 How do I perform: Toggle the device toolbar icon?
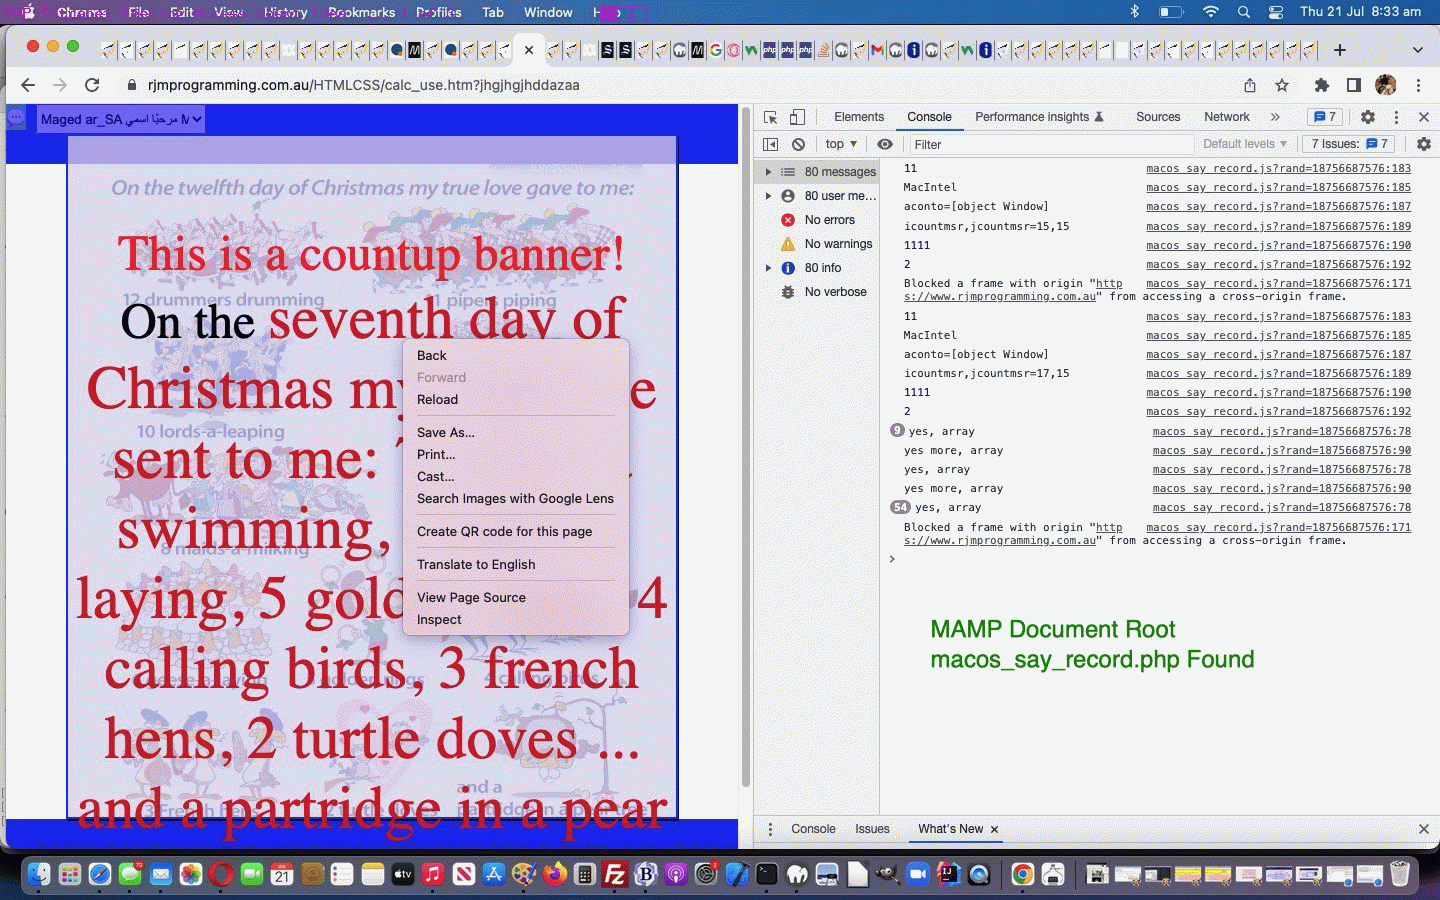[797, 117]
